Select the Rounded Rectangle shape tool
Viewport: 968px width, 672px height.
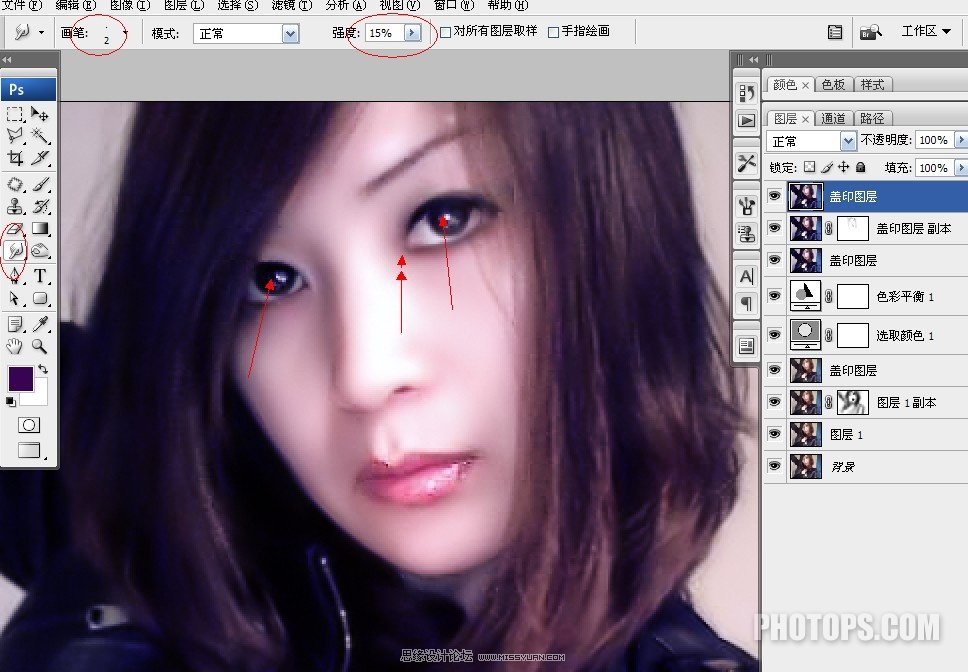(40, 298)
